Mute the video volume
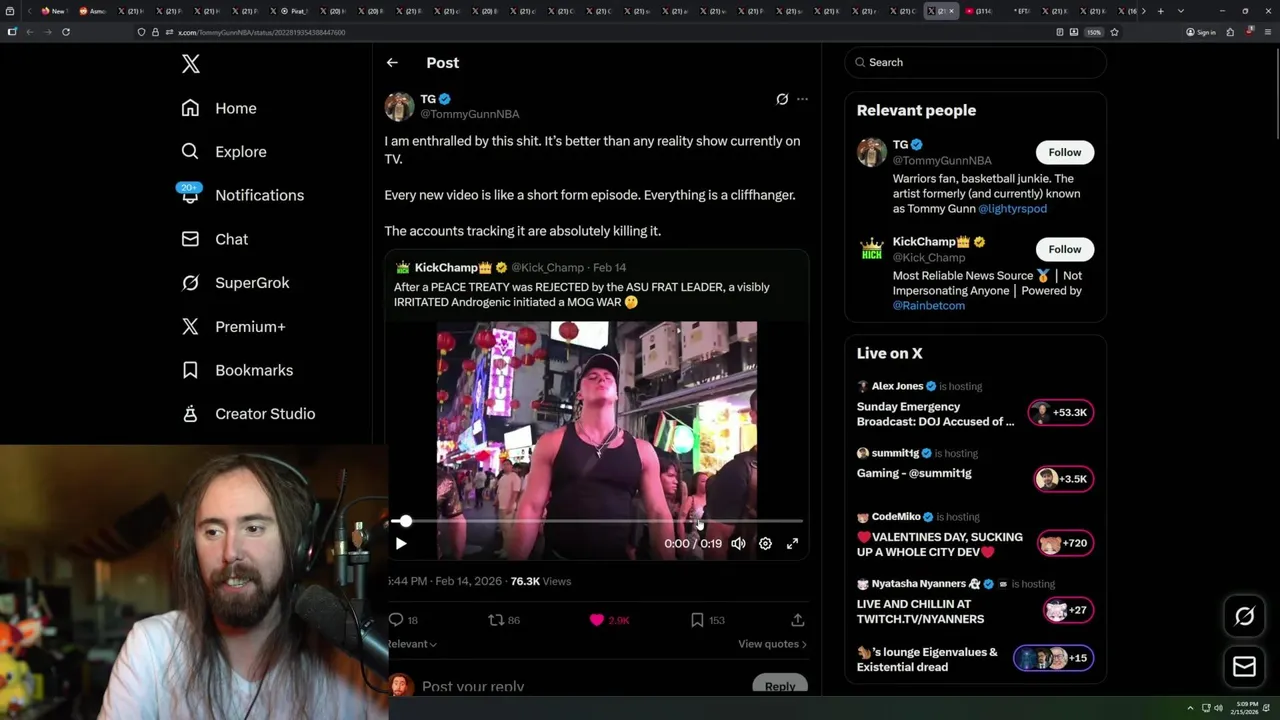 coord(738,543)
